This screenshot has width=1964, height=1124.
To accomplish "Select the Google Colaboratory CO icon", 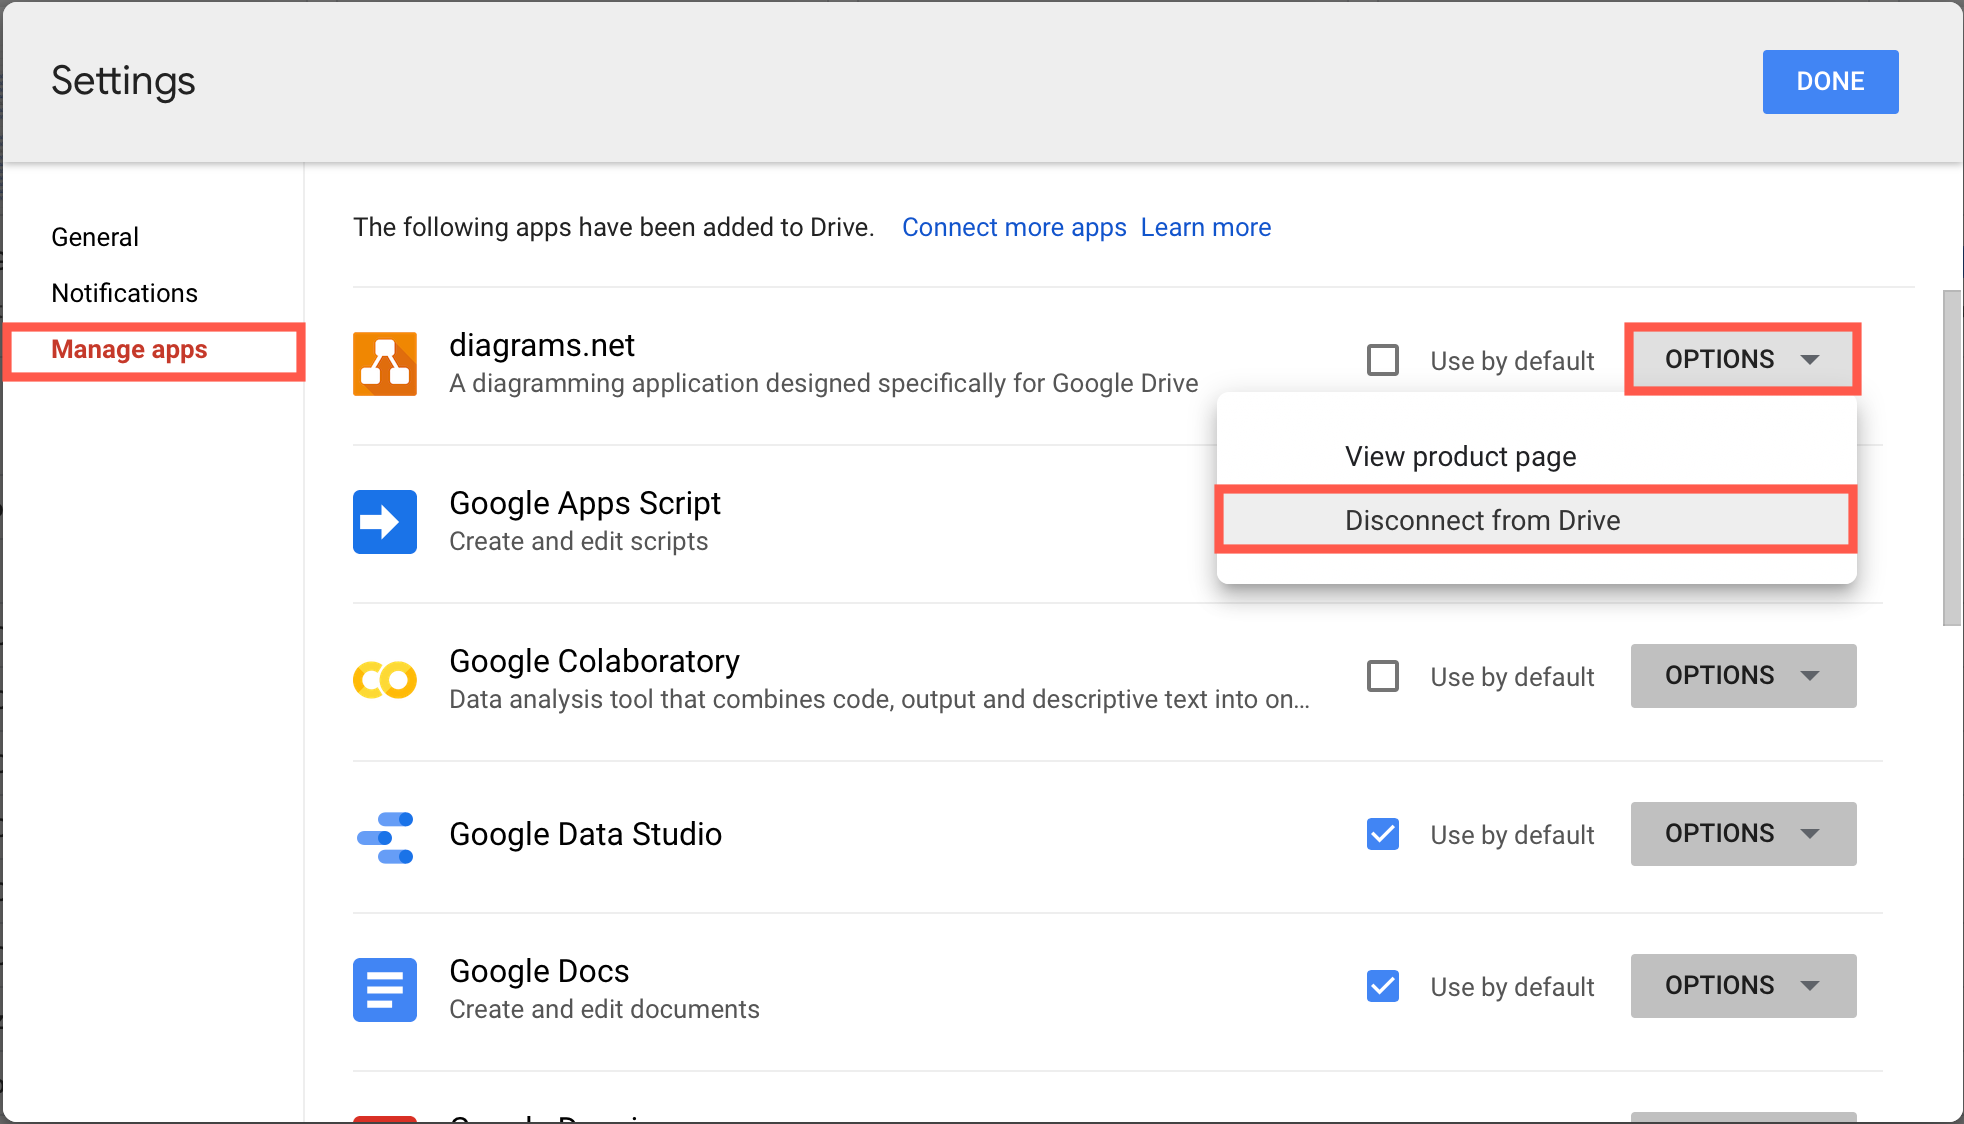I will [x=384, y=679].
